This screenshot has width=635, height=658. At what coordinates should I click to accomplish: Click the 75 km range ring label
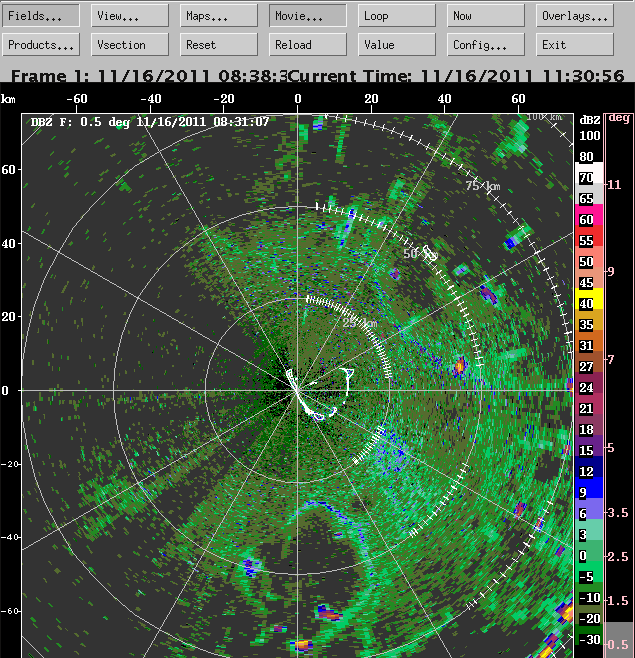(483, 185)
